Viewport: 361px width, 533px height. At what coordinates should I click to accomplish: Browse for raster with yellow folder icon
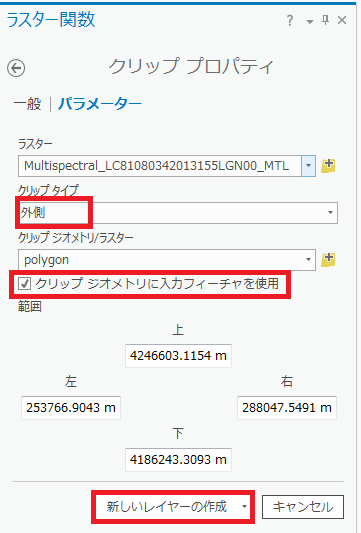click(328, 166)
